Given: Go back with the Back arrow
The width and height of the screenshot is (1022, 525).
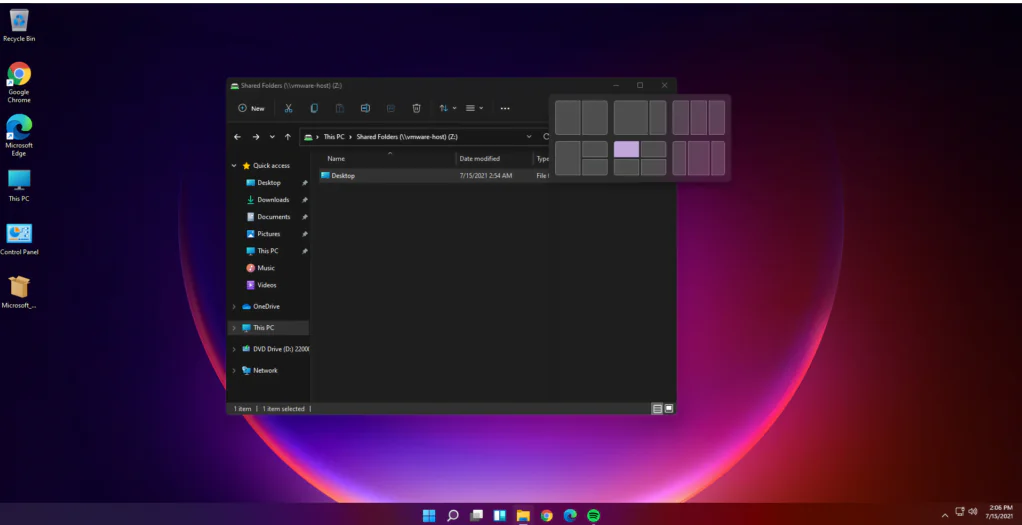Looking at the screenshot, I should point(237,137).
